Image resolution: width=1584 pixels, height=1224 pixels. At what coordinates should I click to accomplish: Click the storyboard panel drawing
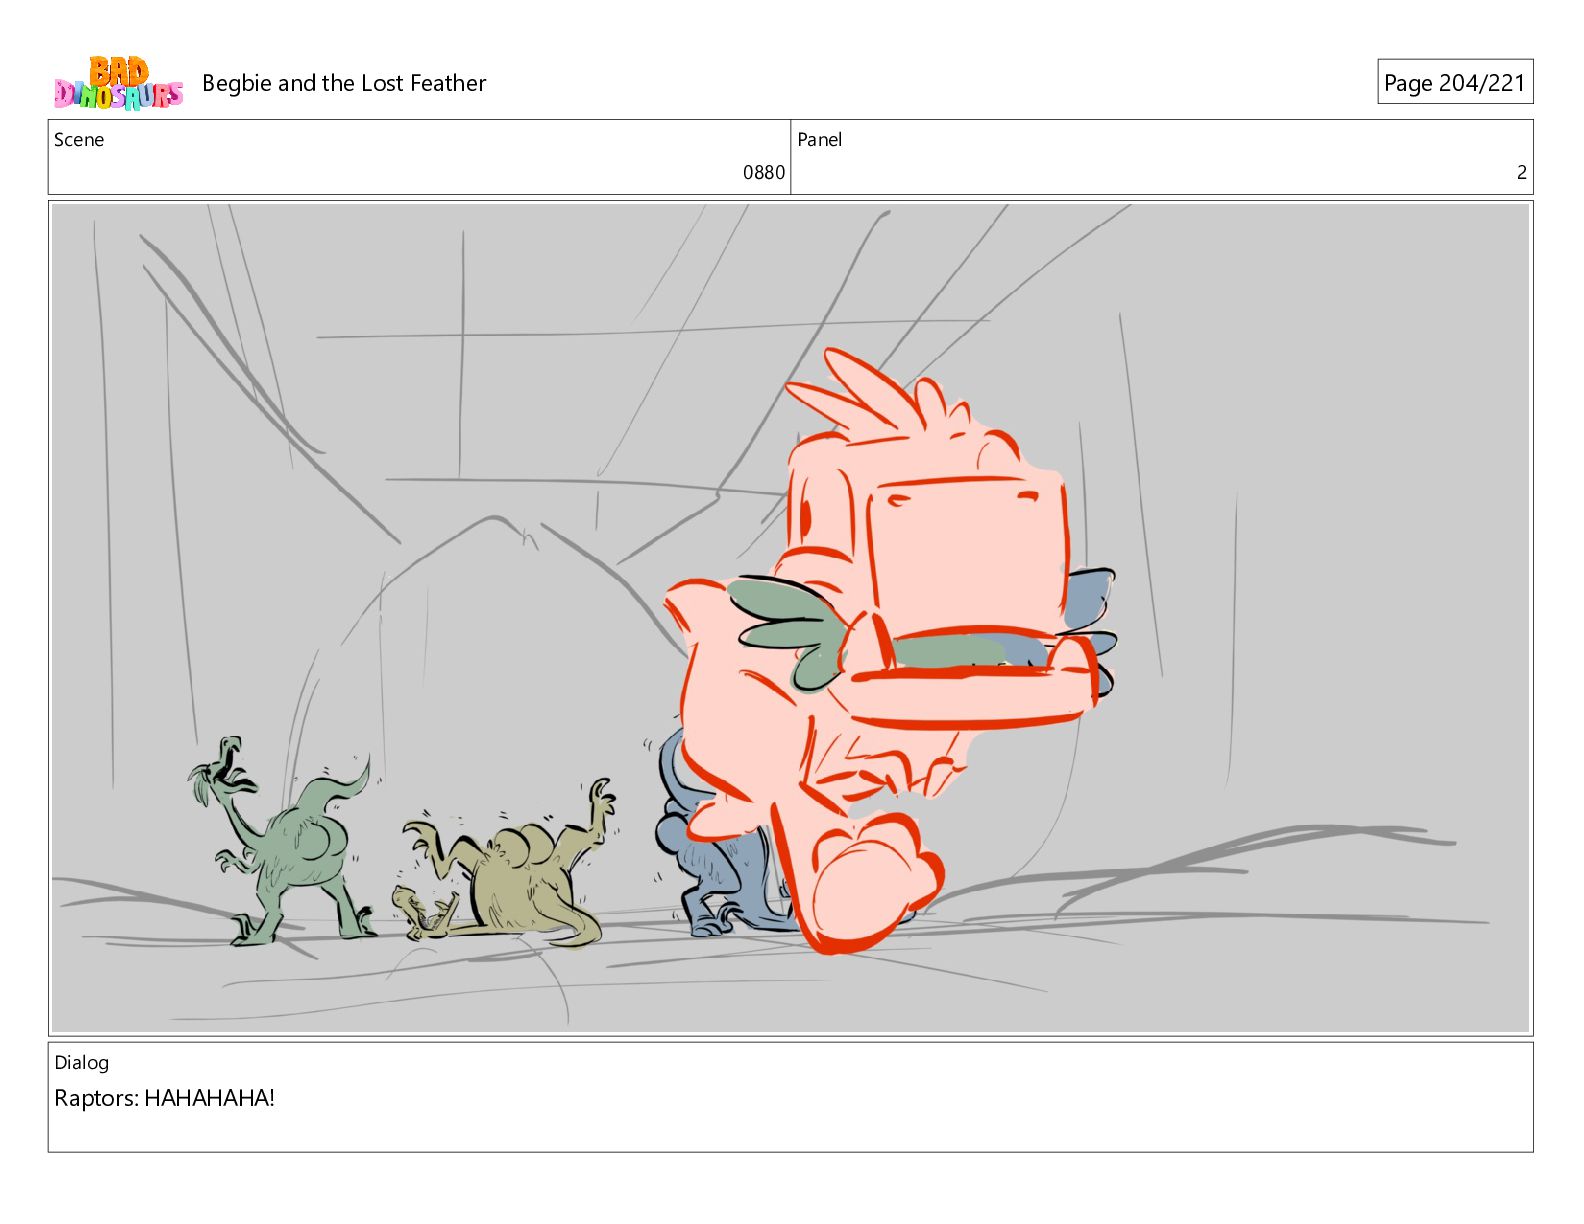coord(790,618)
